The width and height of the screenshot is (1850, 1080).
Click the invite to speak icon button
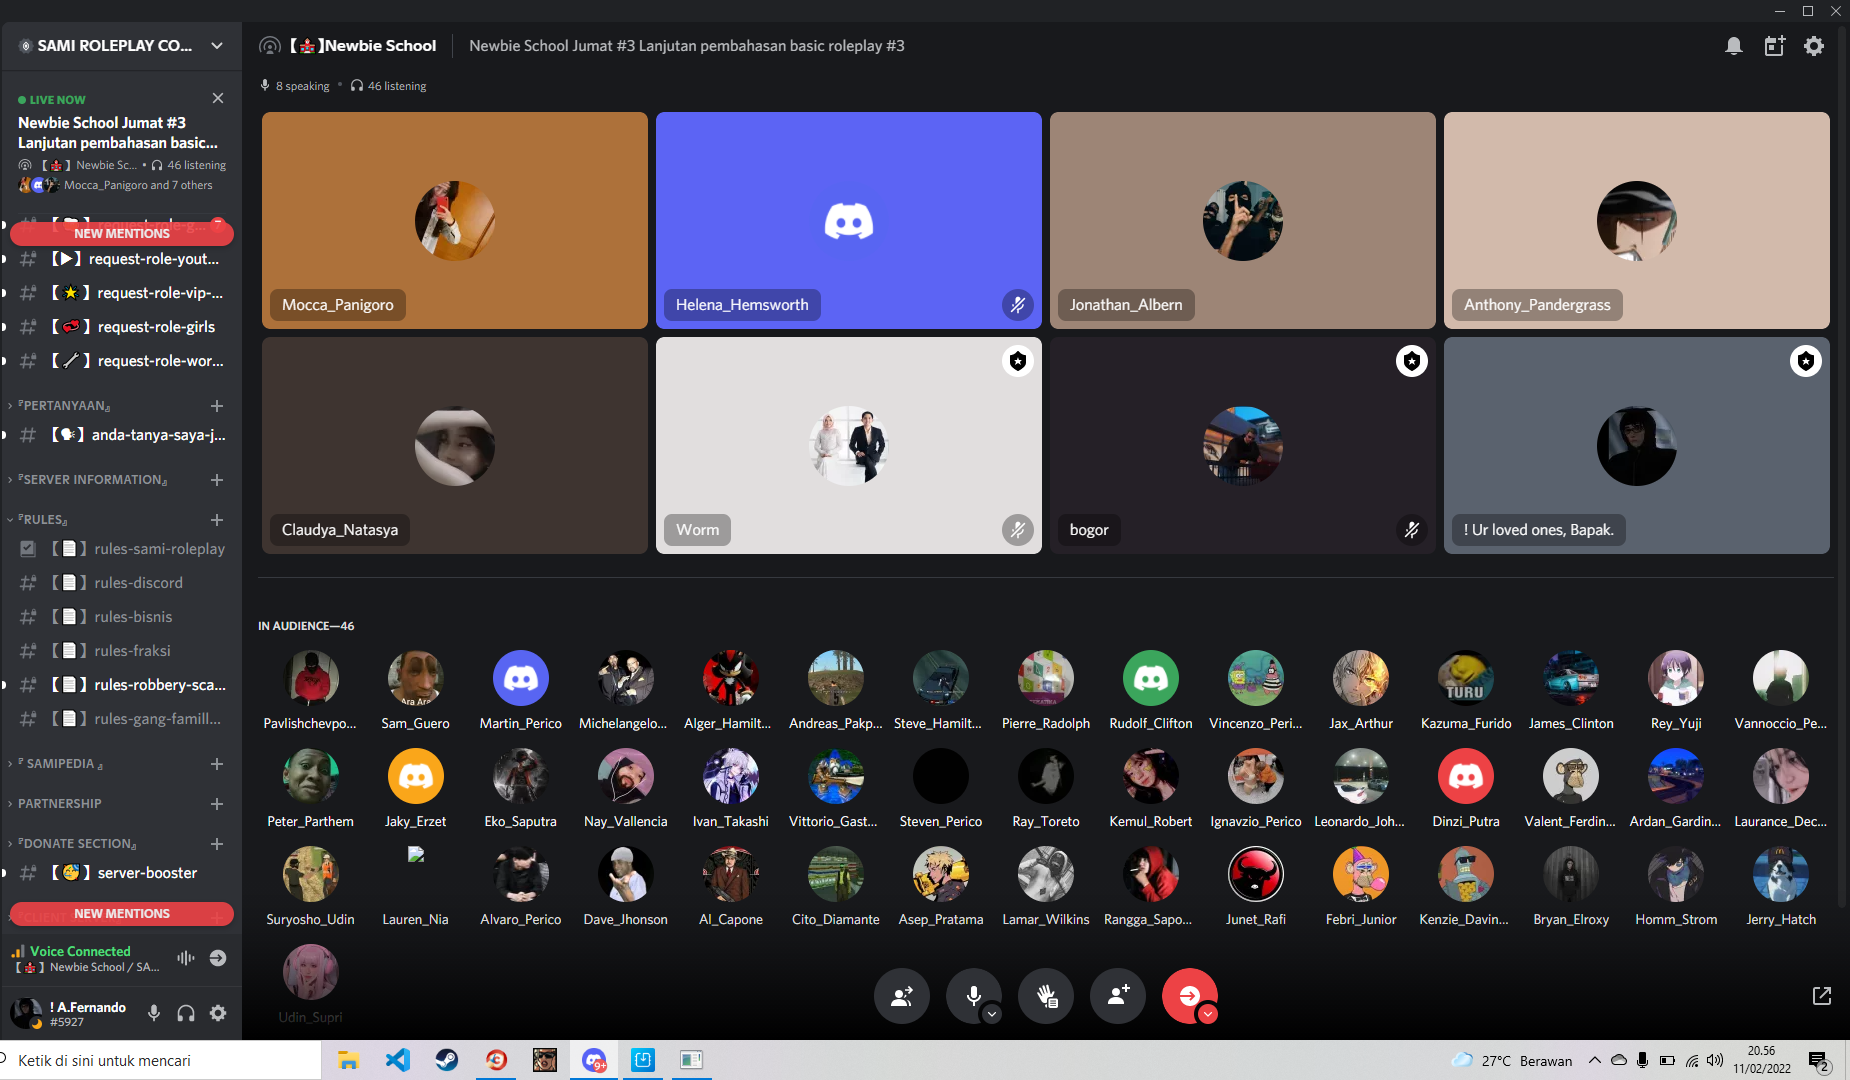point(902,996)
